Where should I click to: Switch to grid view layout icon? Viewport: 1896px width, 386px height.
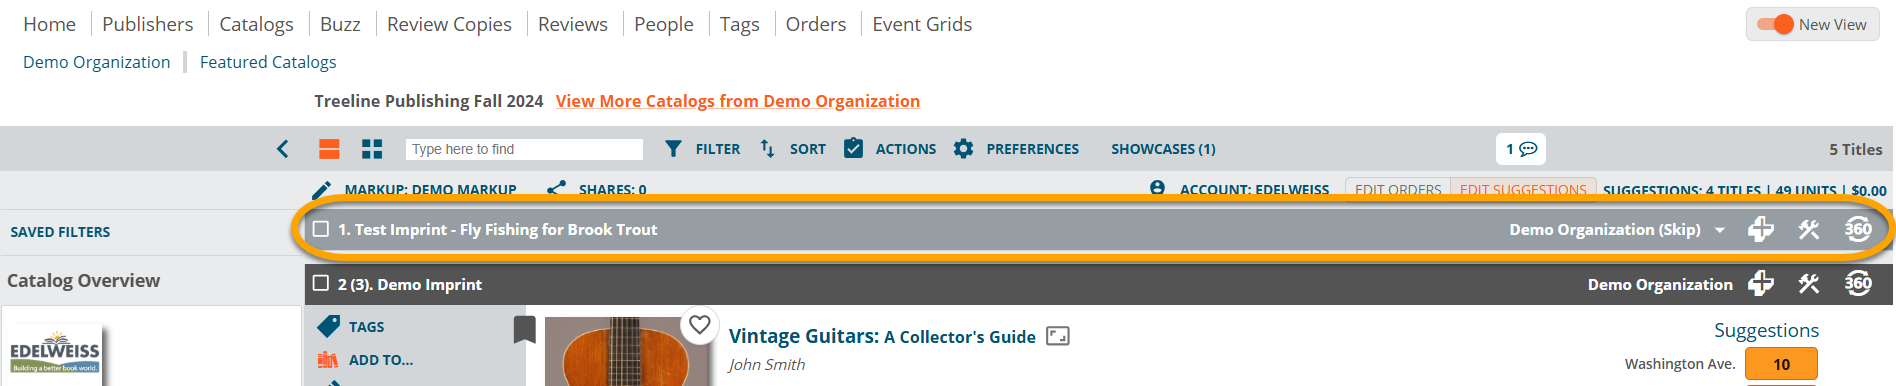[x=372, y=149]
